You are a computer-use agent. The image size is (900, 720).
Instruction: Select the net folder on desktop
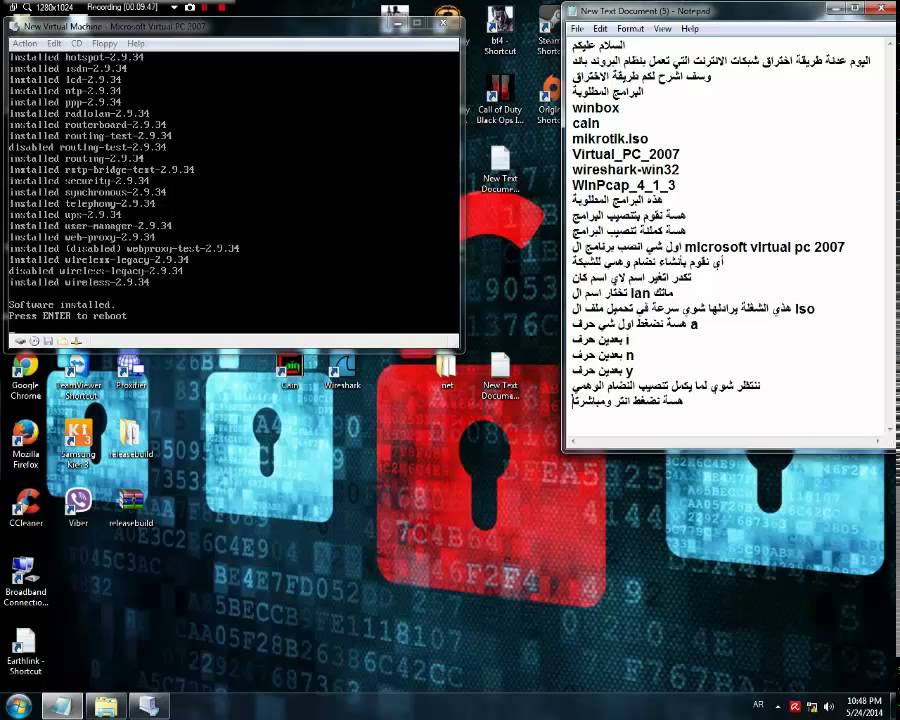[447, 371]
